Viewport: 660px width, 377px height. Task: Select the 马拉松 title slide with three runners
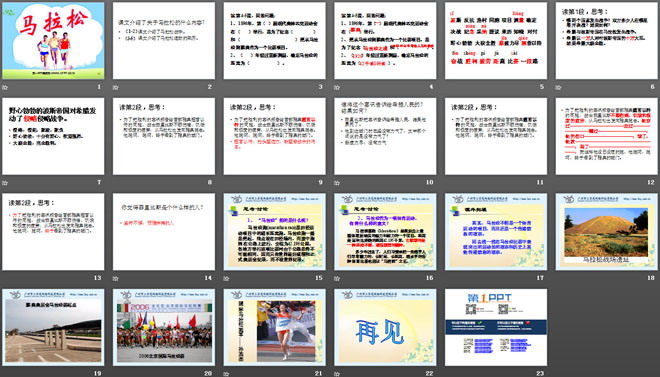tap(53, 41)
